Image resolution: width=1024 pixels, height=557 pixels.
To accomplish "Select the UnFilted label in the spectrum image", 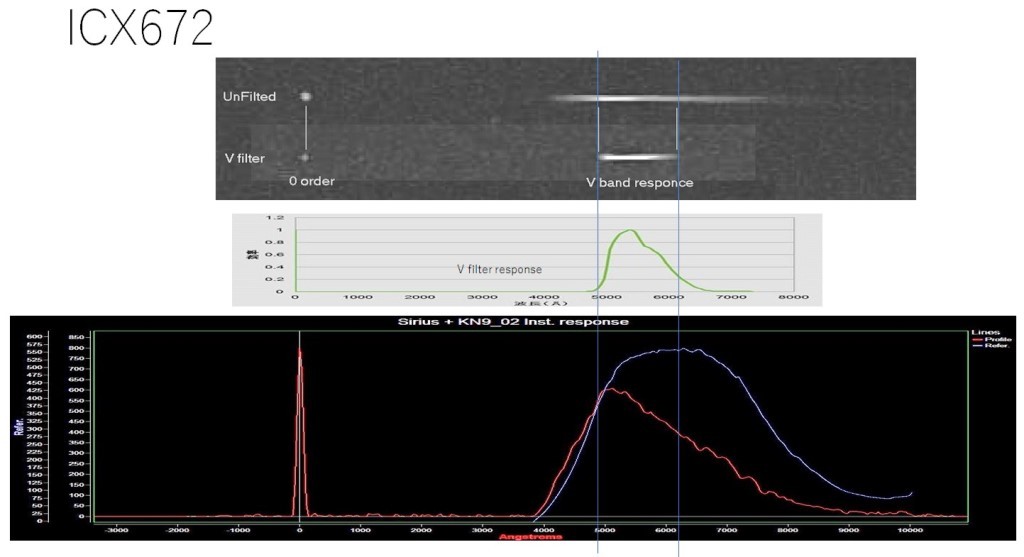I will pyautogui.click(x=249, y=97).
